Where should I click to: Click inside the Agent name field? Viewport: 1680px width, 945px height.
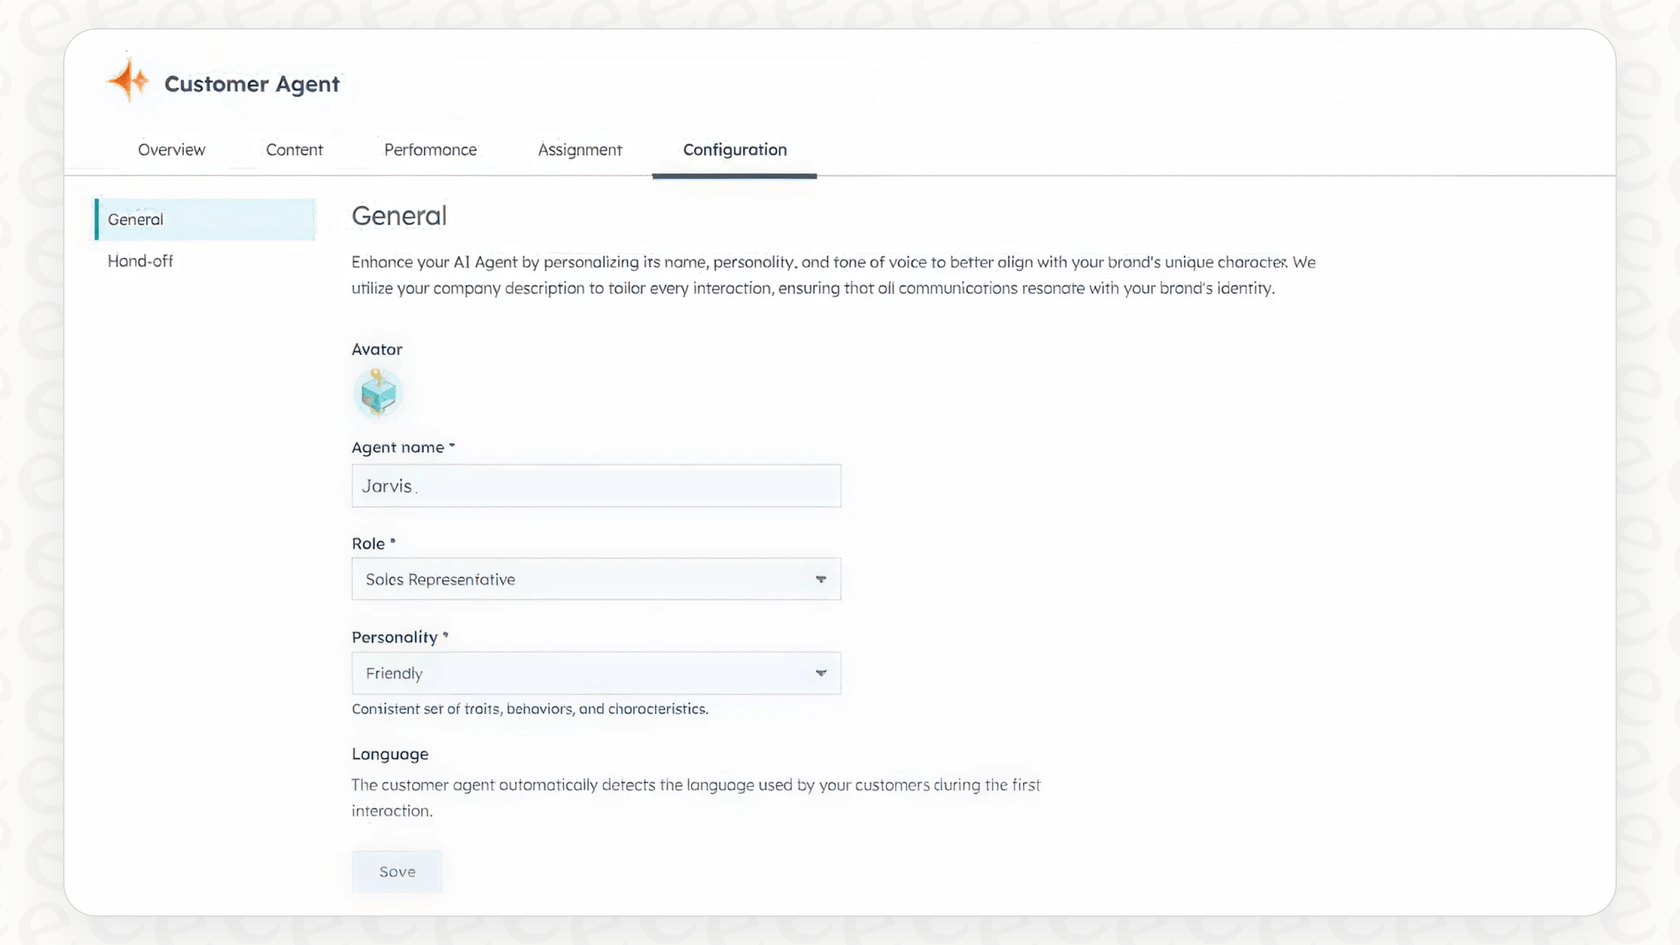(x=596, y=486)
